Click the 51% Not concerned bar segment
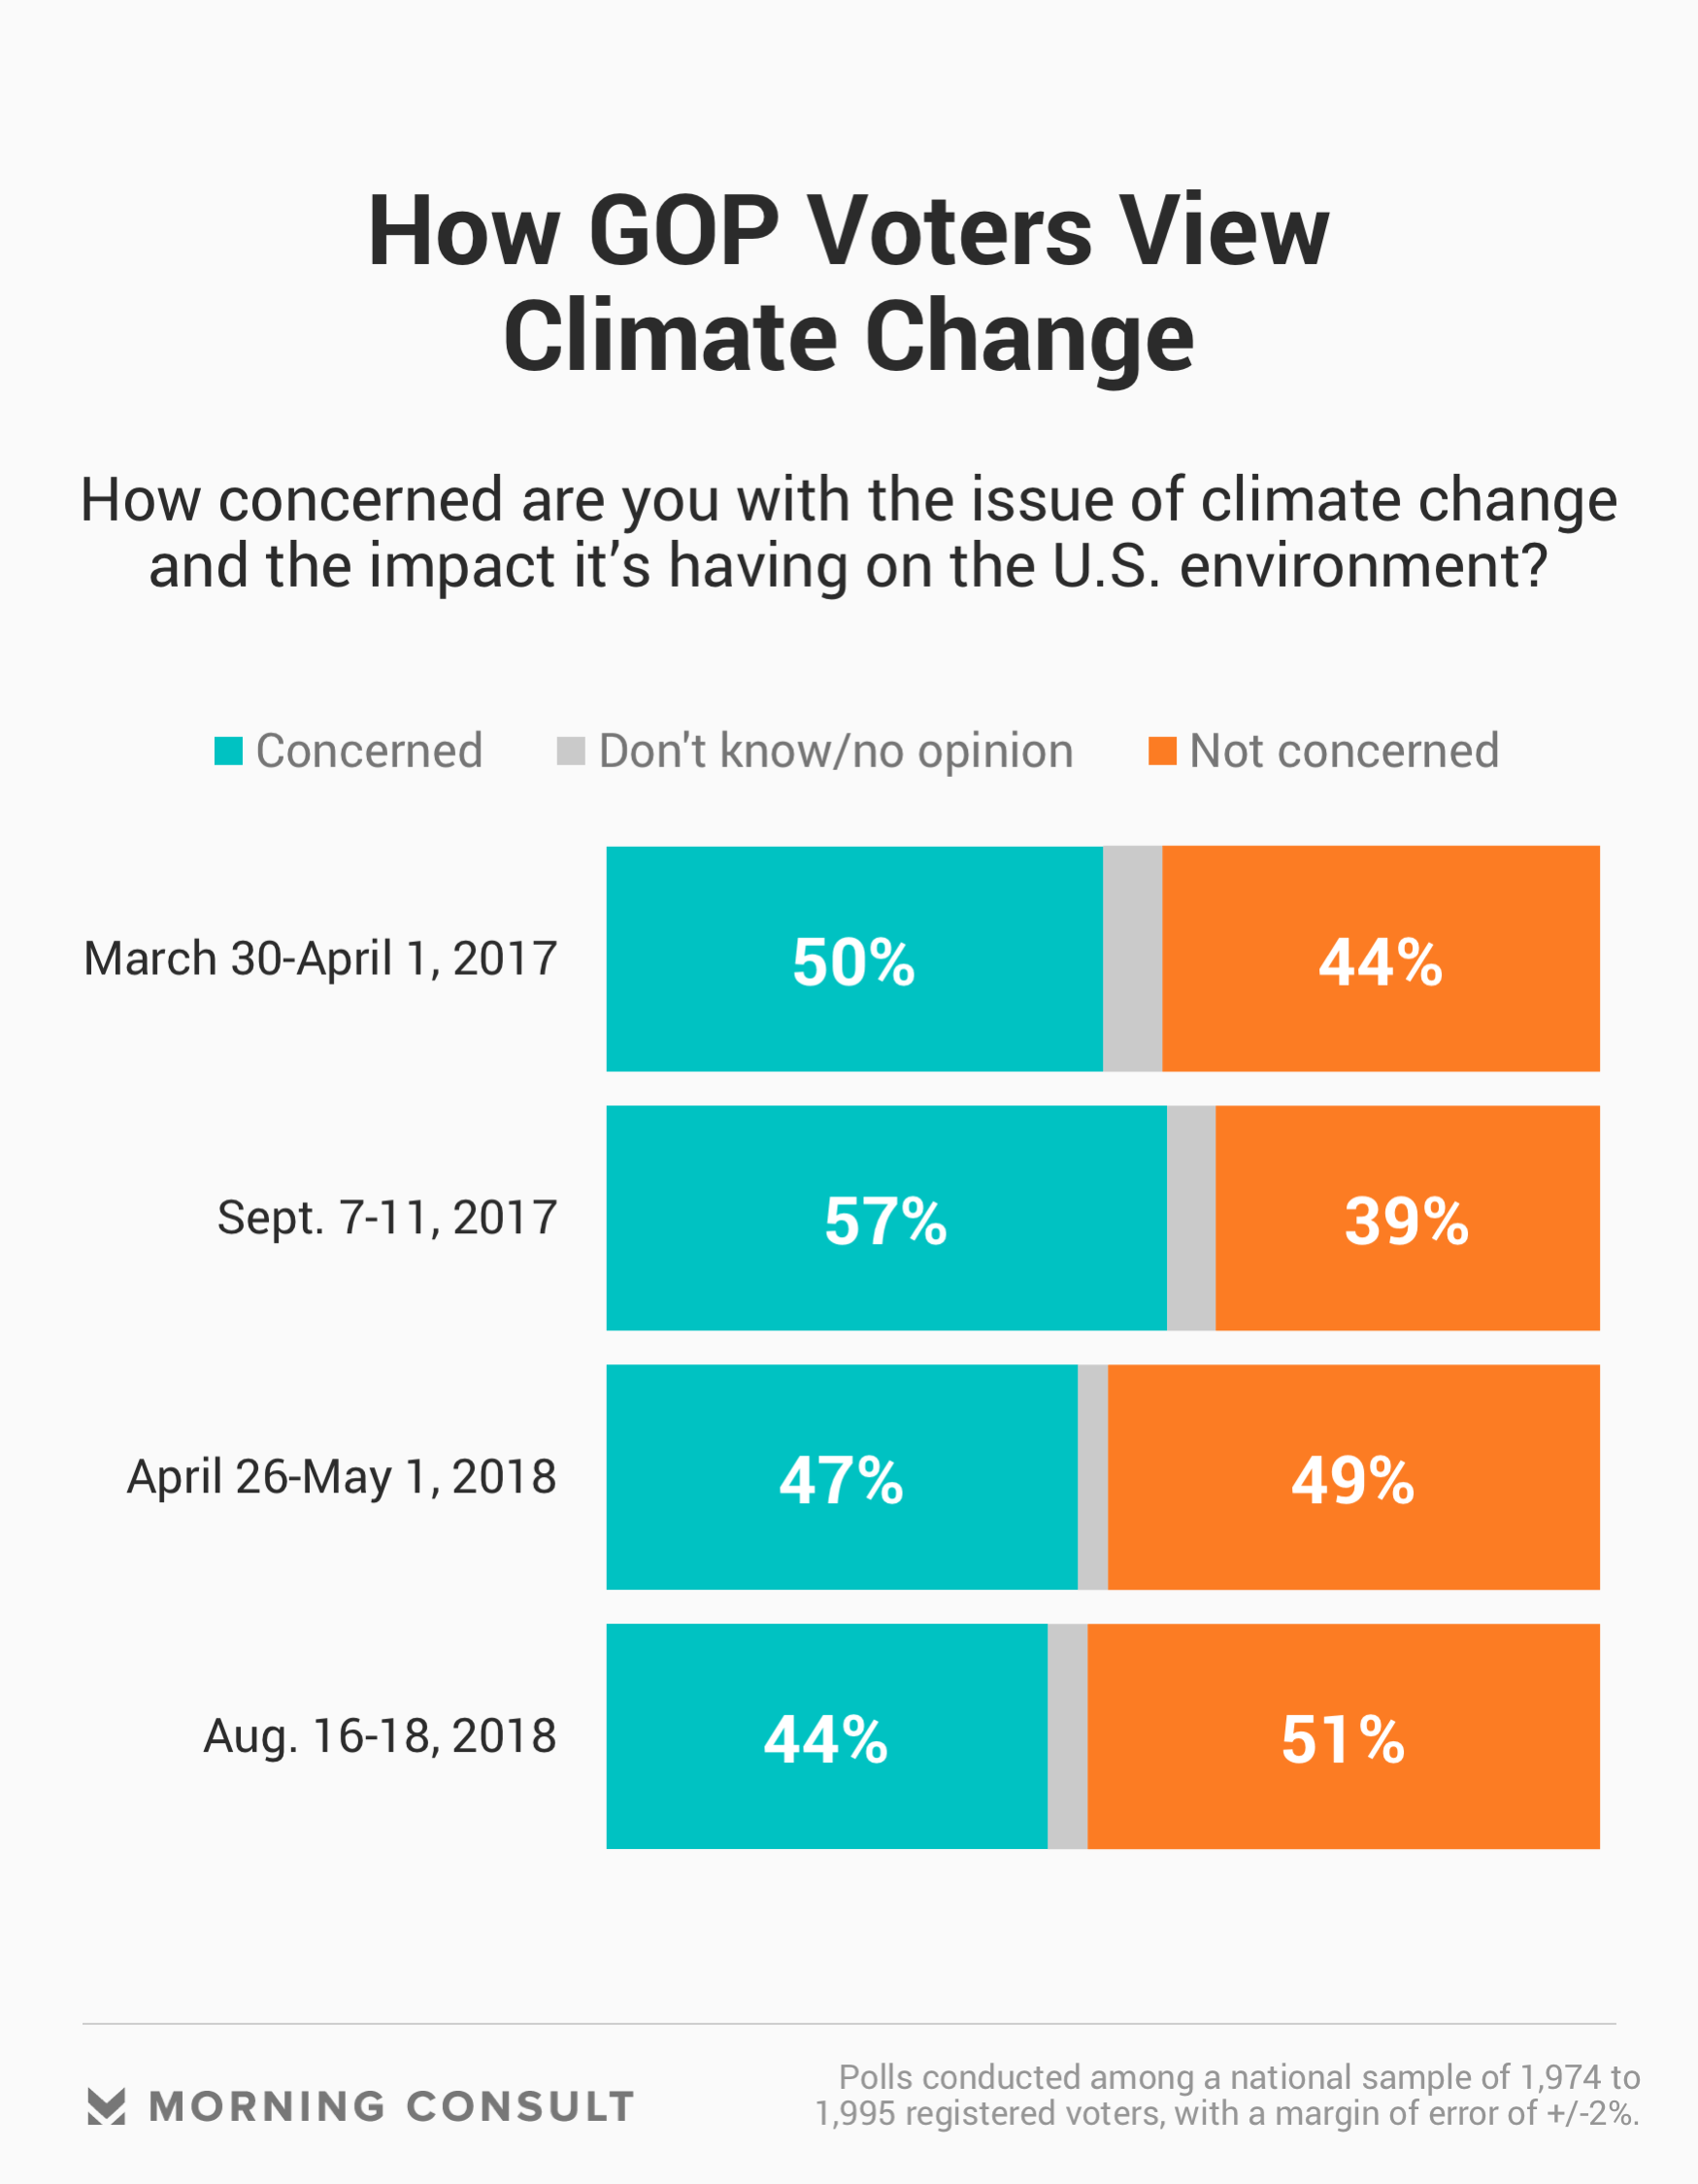This screenshot has height=2184, width=1698. 1343,1736
